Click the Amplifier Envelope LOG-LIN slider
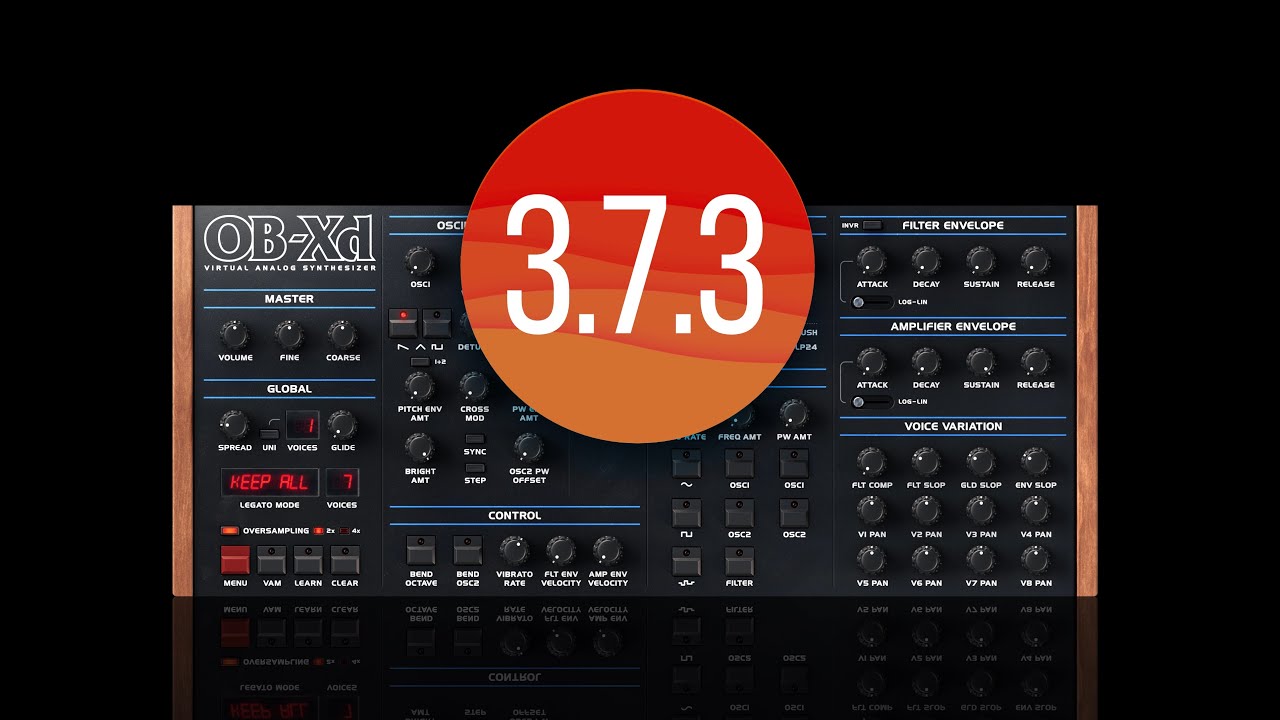 tap(872, 402)
